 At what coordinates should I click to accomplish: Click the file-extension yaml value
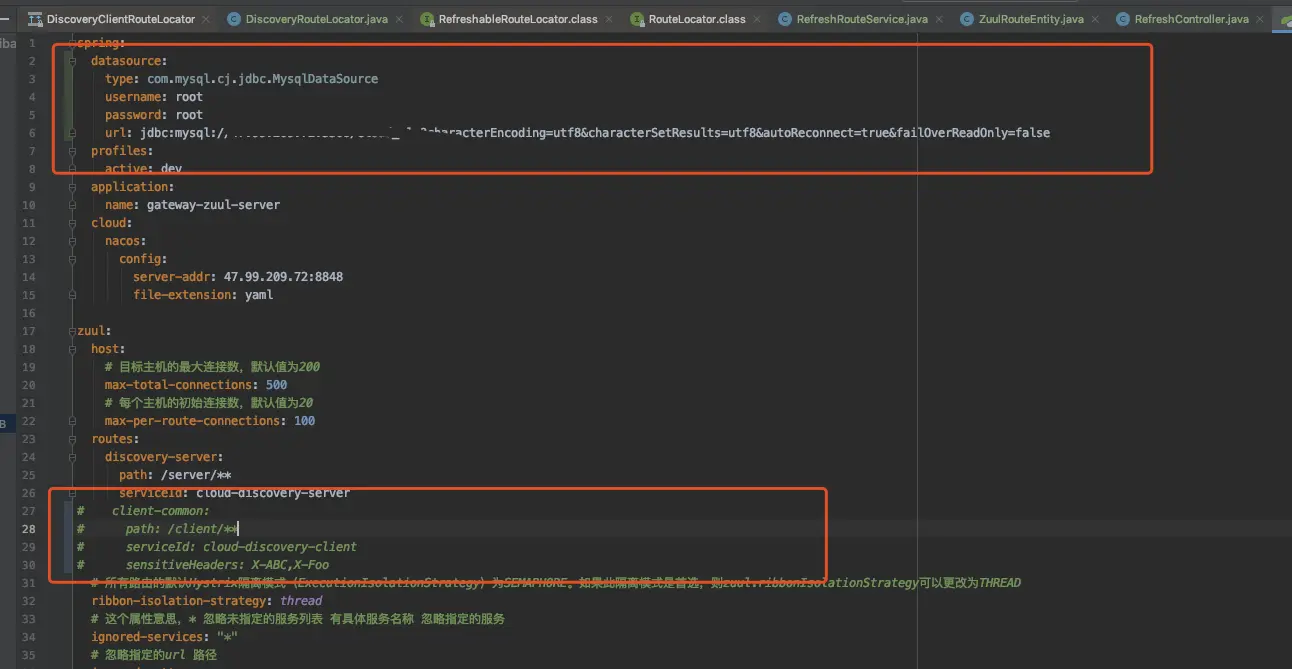click(259, 295)
